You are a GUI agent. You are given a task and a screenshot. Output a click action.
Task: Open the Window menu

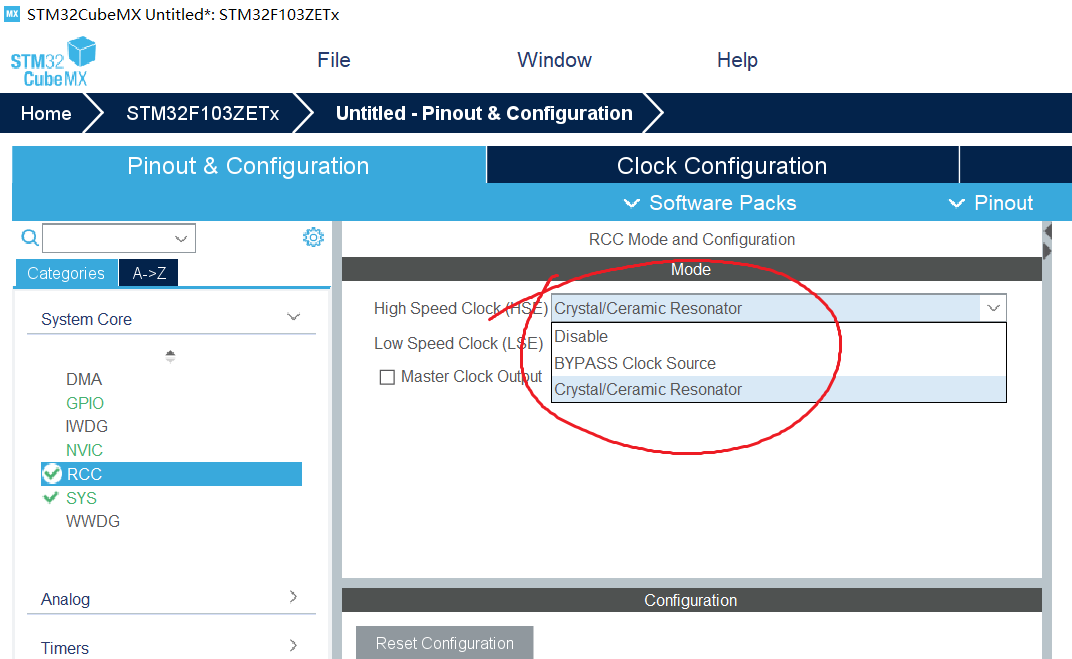[x=554, y=60]
